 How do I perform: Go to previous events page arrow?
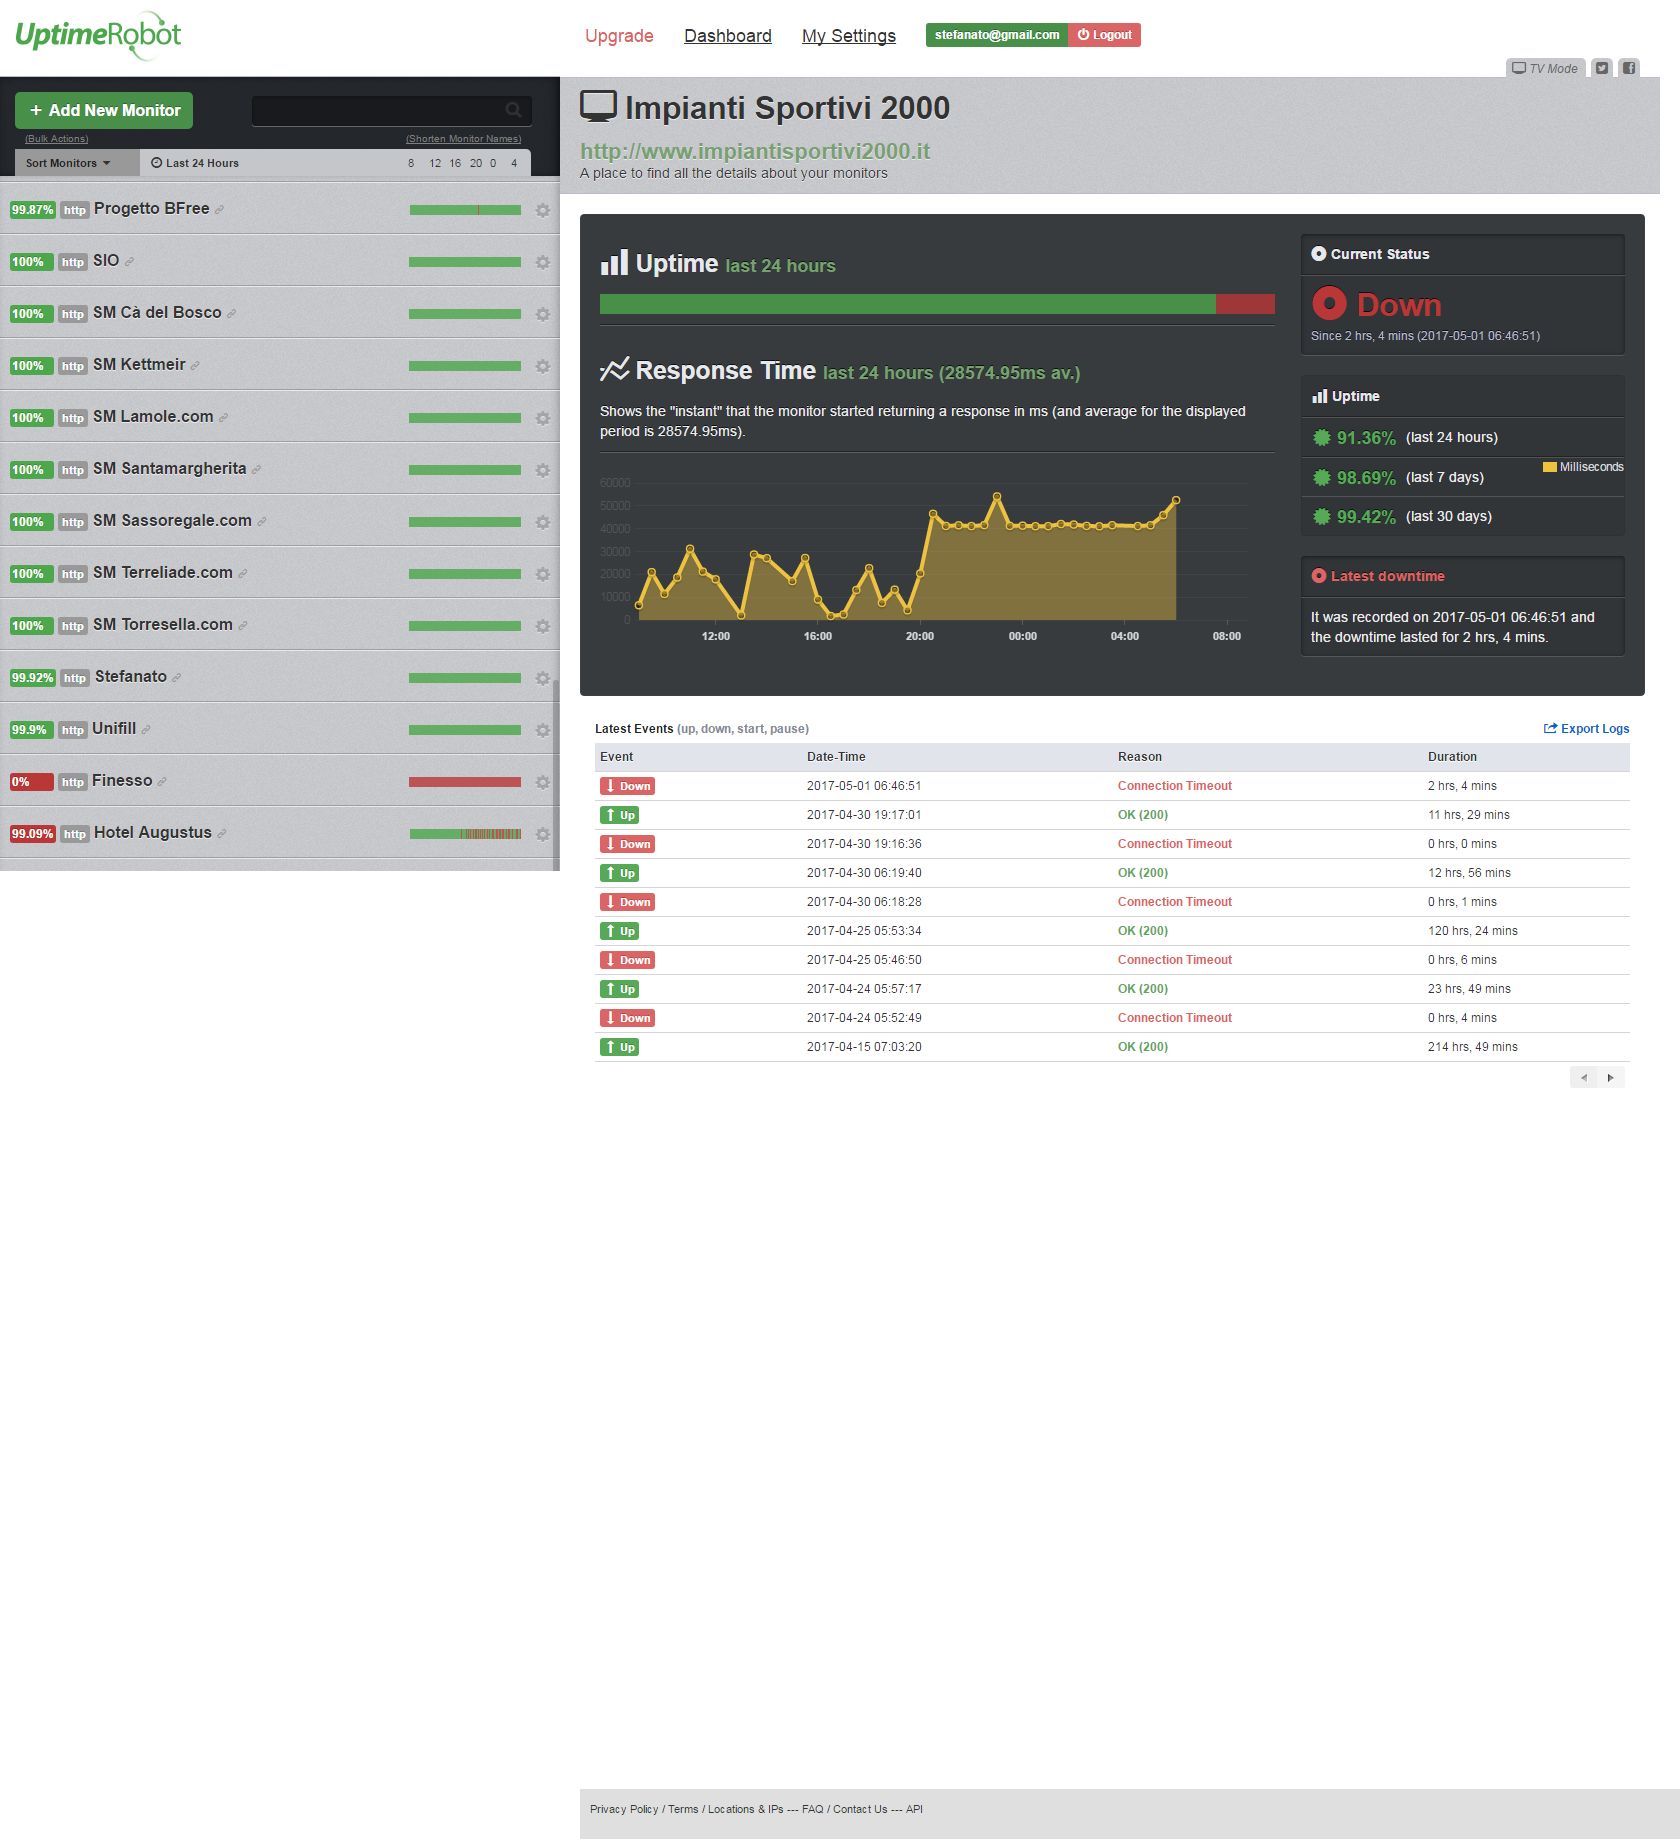point(1584,1077)
